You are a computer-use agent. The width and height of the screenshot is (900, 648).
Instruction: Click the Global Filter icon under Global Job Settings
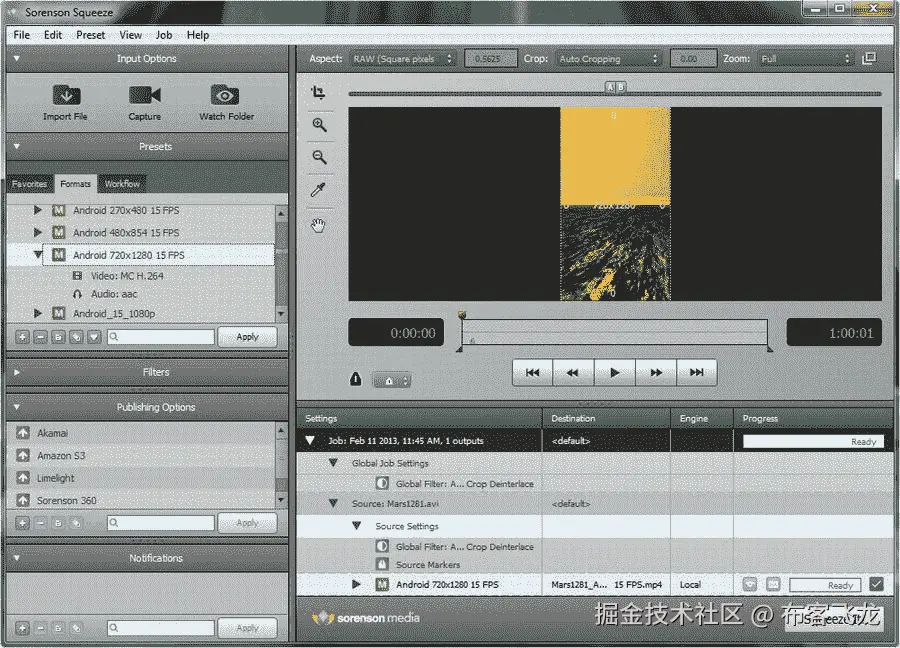click(x=382, y=483)
